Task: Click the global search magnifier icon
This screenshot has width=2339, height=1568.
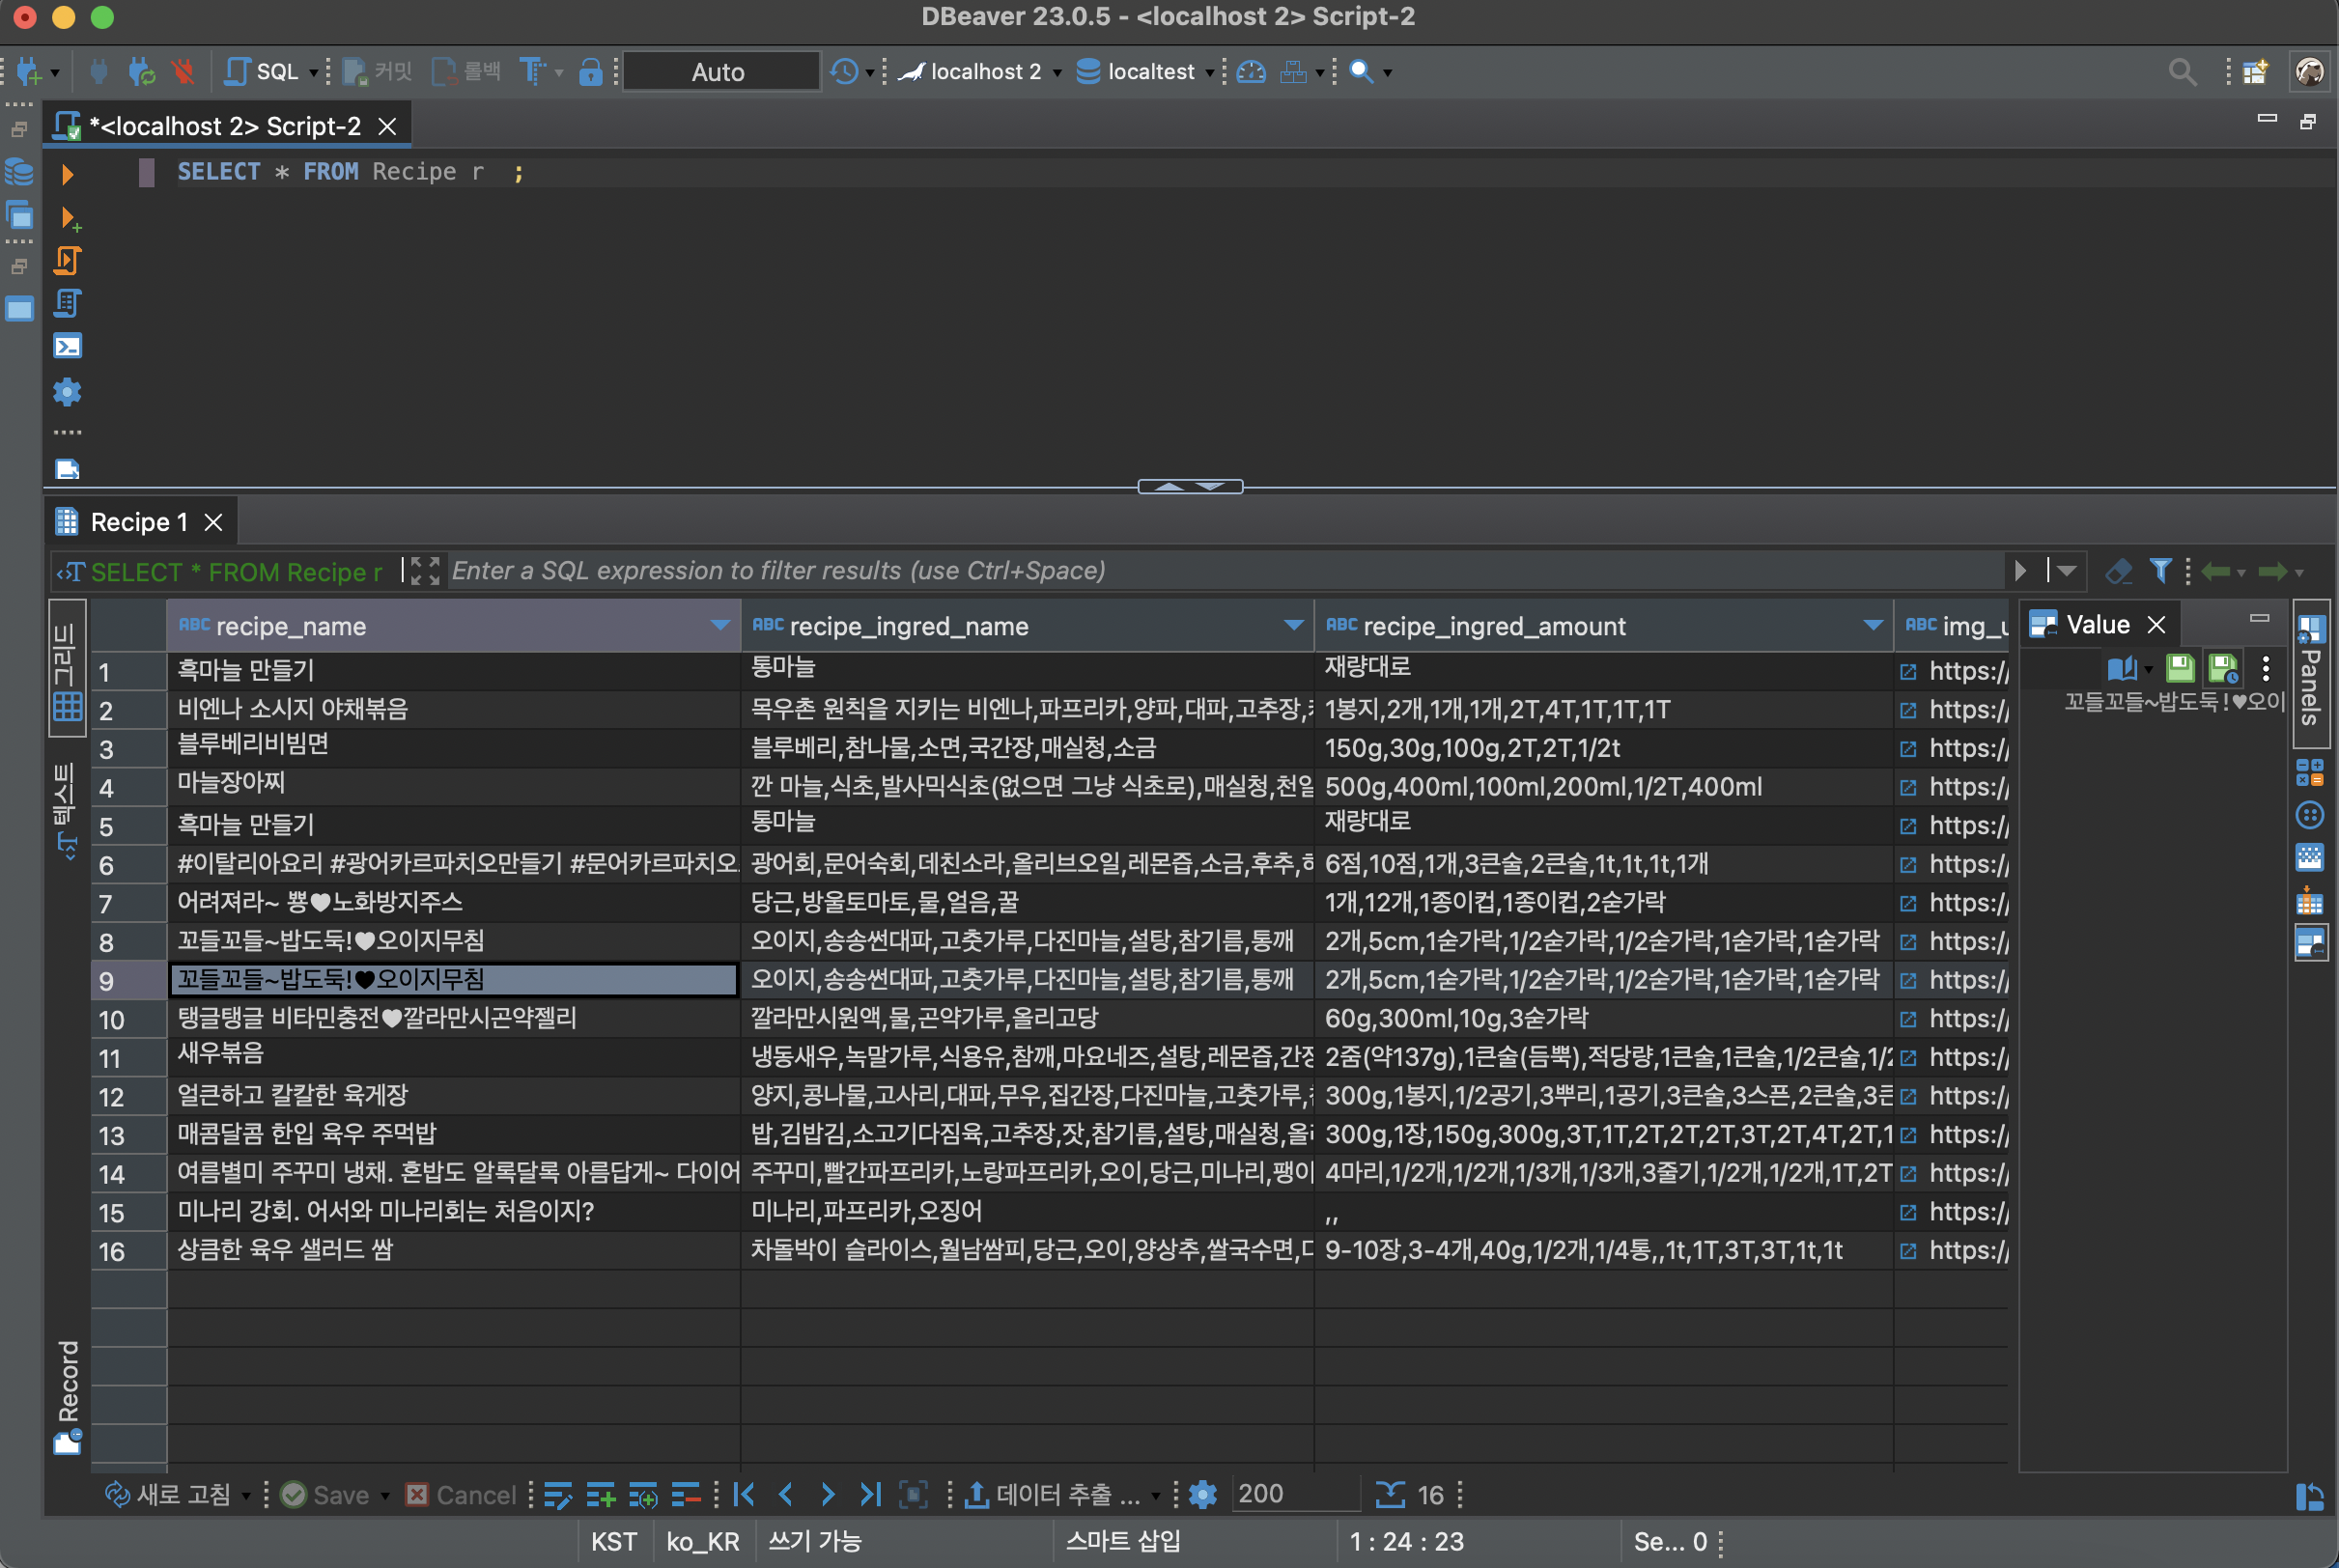Action: (2182, 72)
